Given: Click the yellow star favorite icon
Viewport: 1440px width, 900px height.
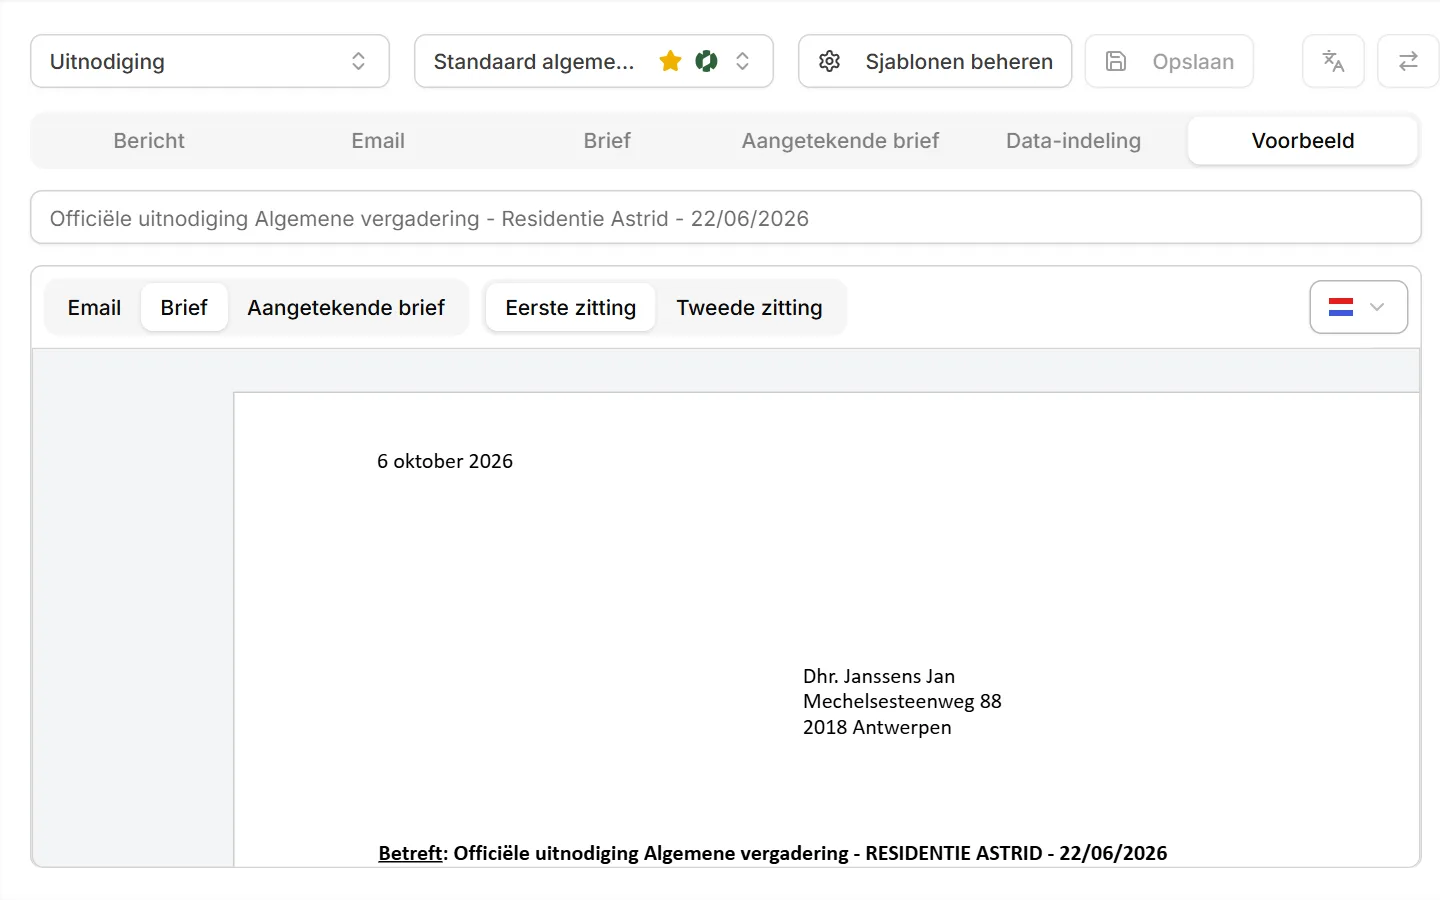Looking at the screenshot, I should pyautogui.click(x=670, y=61).
